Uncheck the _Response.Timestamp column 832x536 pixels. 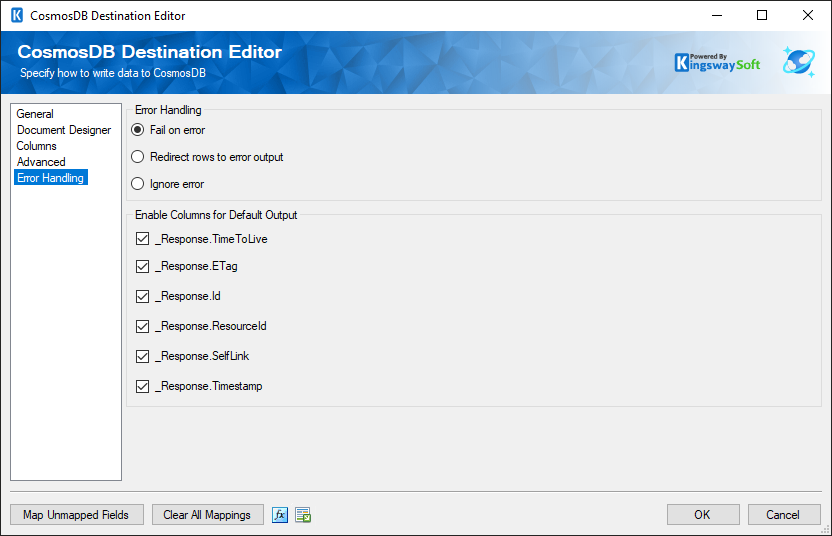(142, 386)
